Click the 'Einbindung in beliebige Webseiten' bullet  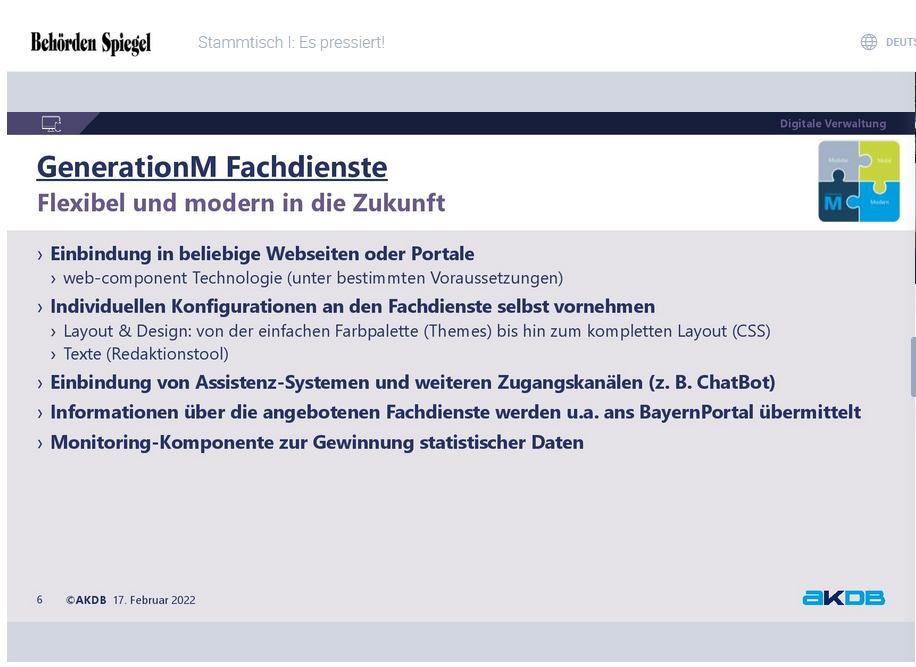(x=262, y=254)
